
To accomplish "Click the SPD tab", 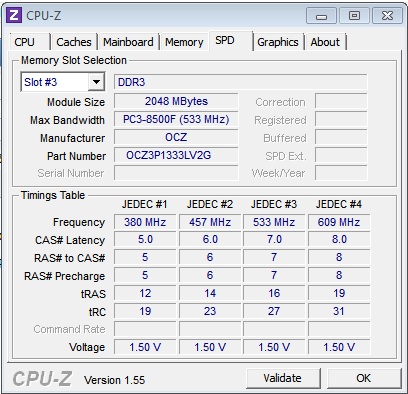I will click(x=230, y=41).
